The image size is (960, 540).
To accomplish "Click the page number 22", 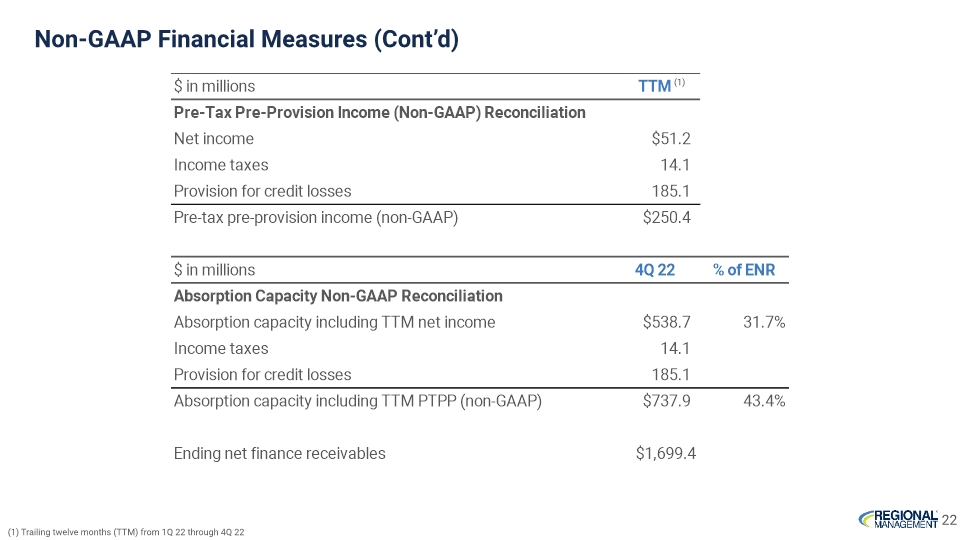I will point(950,519).
